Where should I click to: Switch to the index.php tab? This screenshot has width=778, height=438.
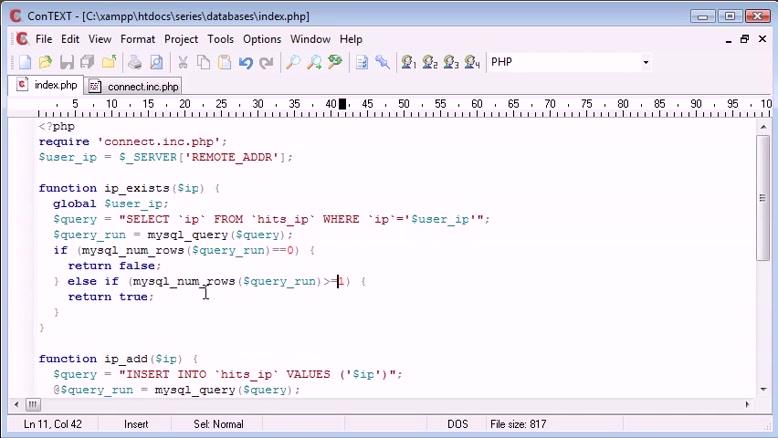tap(46, 85)
